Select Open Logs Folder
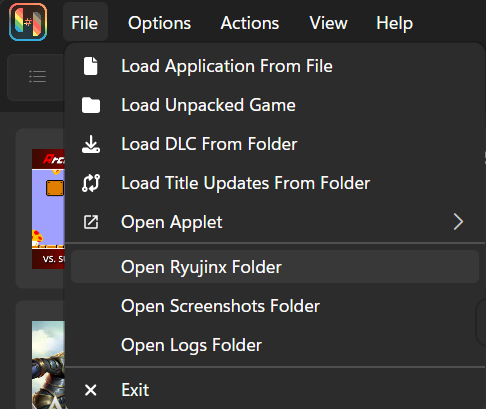The height and width of the screenshot is (409, 486). coord(275,345)
